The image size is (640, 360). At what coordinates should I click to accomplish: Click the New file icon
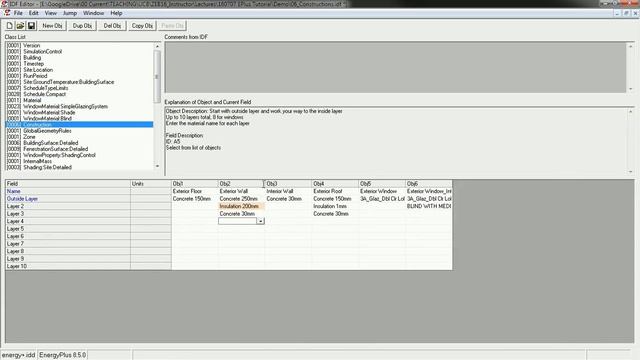[x=9, y=26]
